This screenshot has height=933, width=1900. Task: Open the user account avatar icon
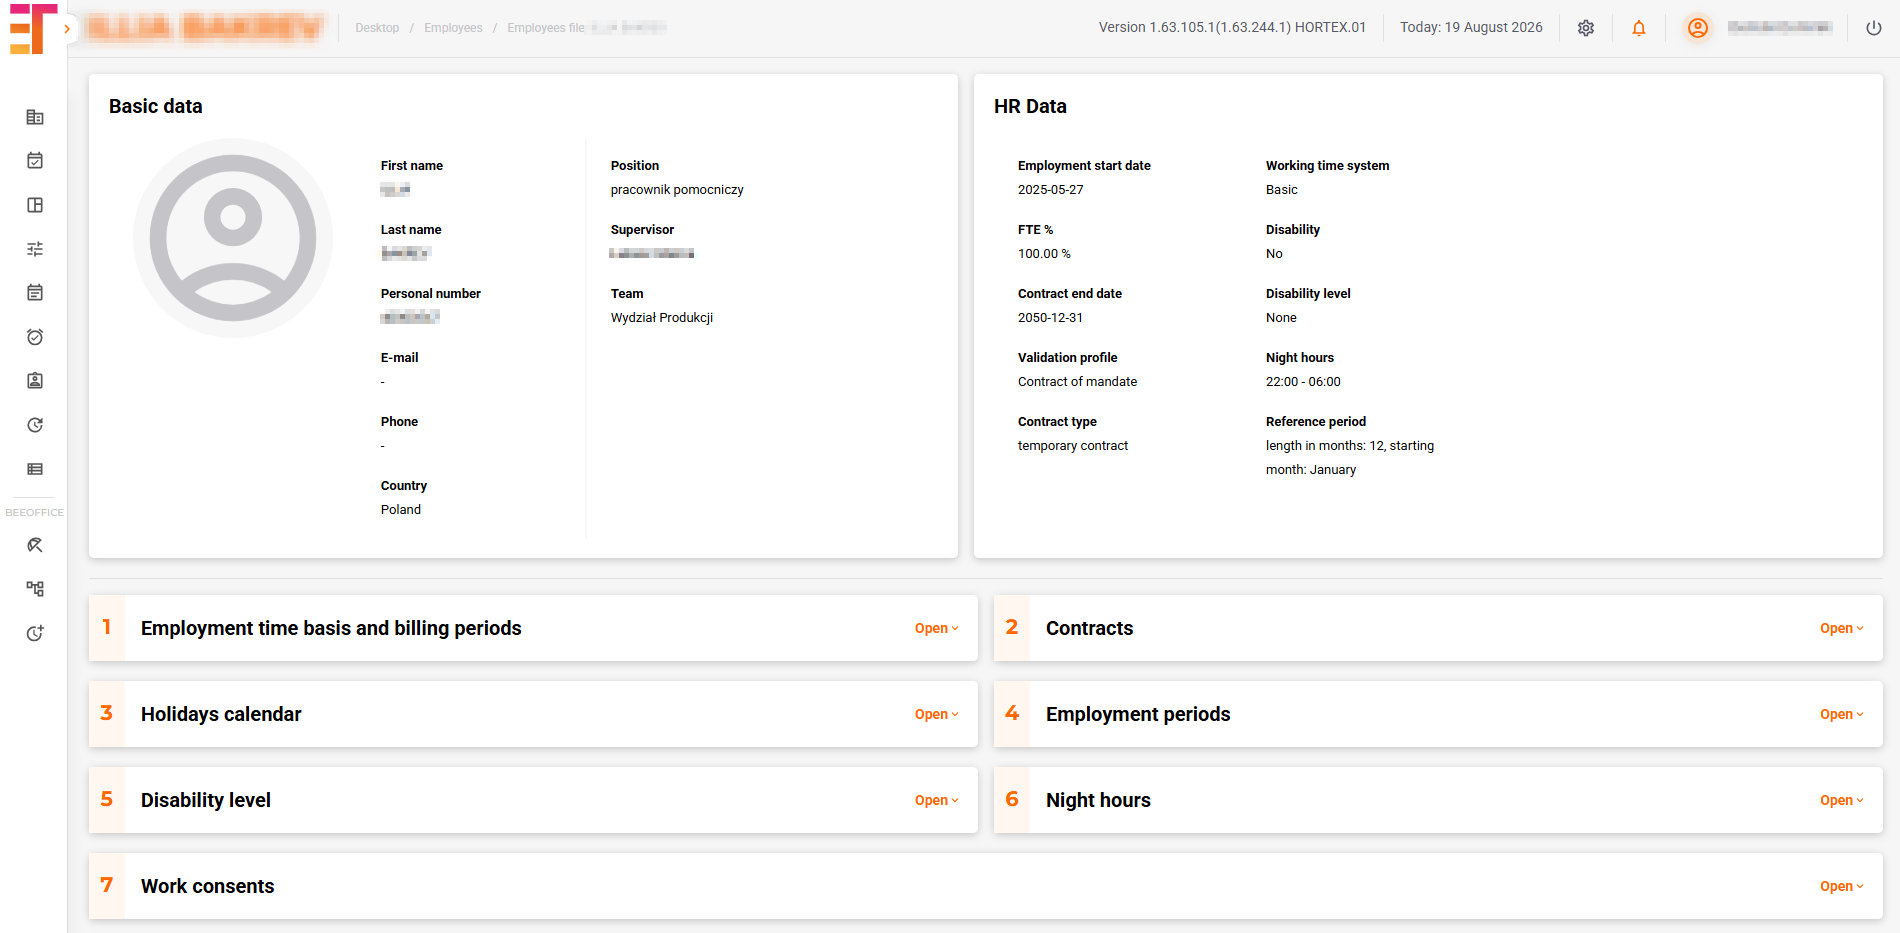[x=1698, y=28]
